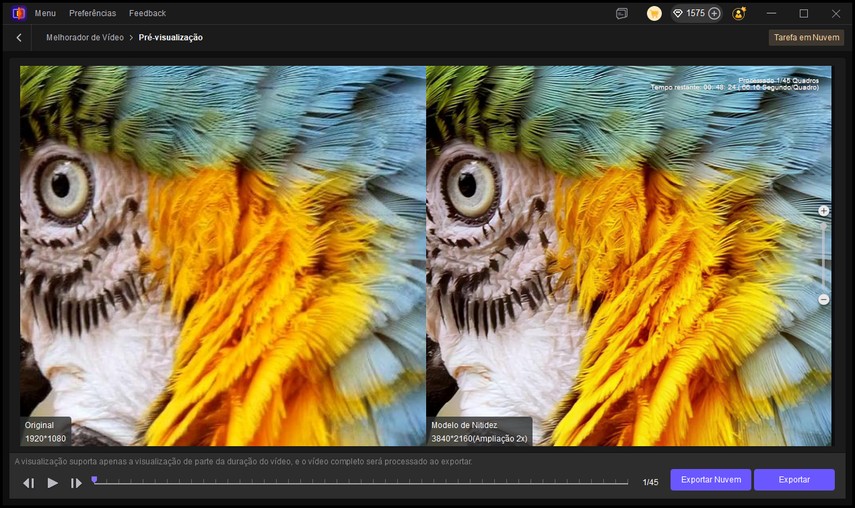
Task: Open the Menu item
Action: coord(45,13)
